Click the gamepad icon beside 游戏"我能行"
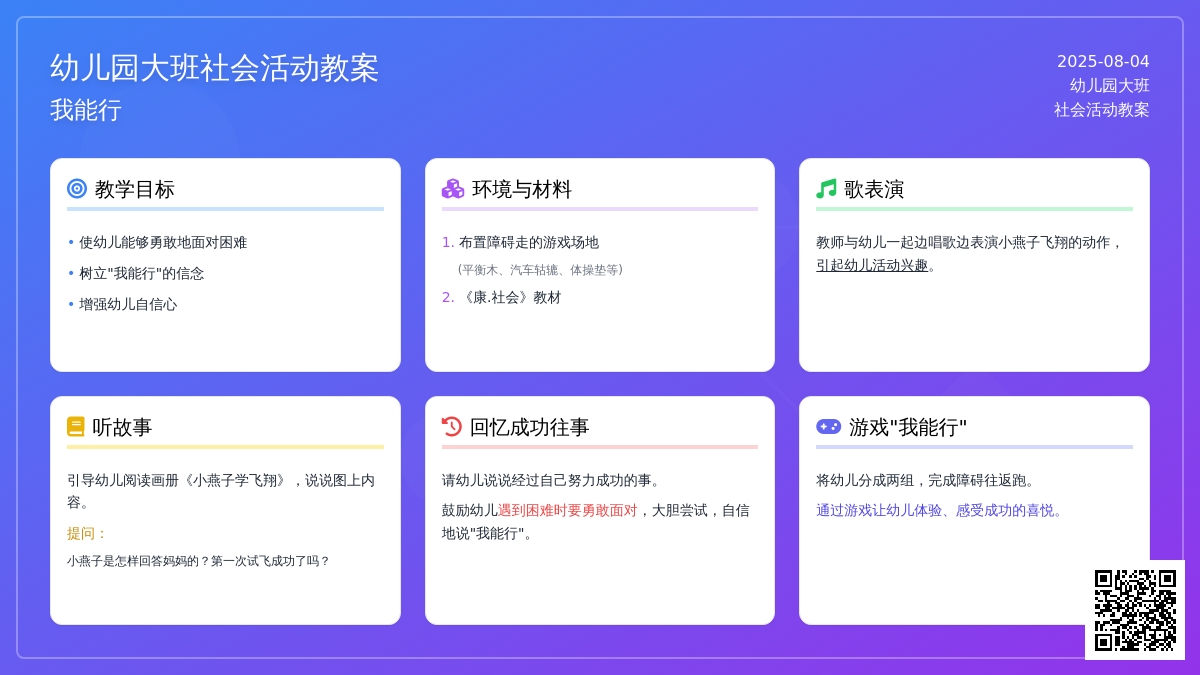Viewport: 1200px width, 675px height. coord(829,427)
